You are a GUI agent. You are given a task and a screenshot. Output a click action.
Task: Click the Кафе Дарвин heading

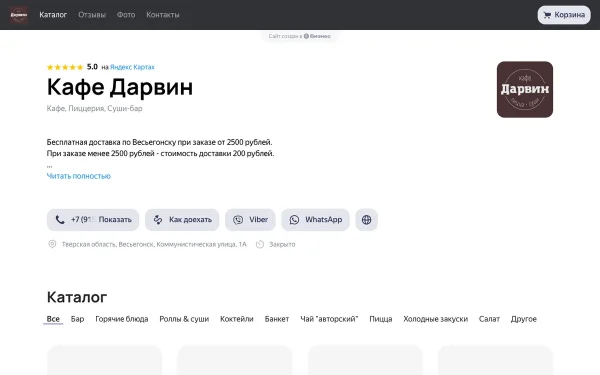pyautogui.click(x=120, y=87)
